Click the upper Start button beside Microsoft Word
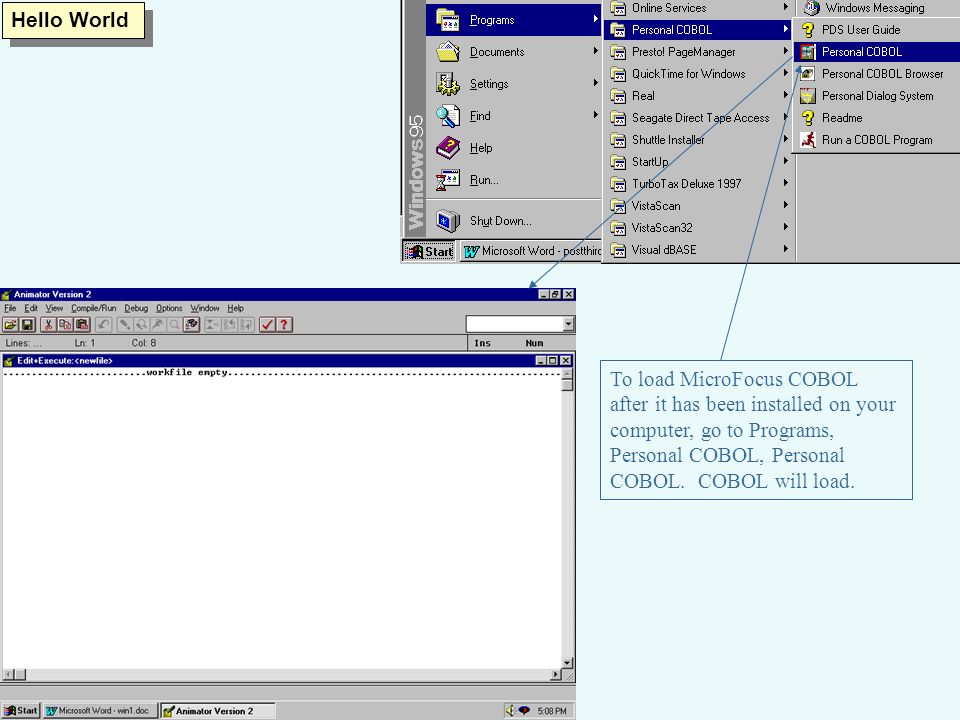 429,251
